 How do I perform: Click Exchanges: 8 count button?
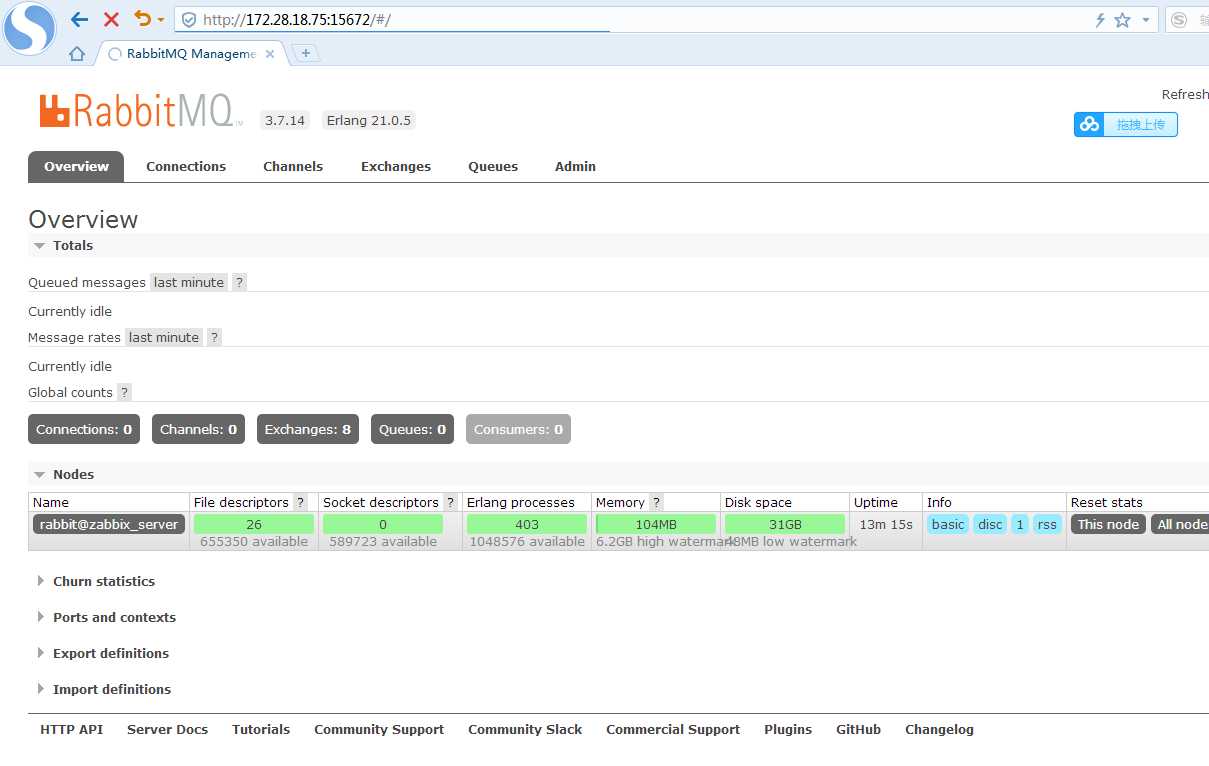[308, 429]
